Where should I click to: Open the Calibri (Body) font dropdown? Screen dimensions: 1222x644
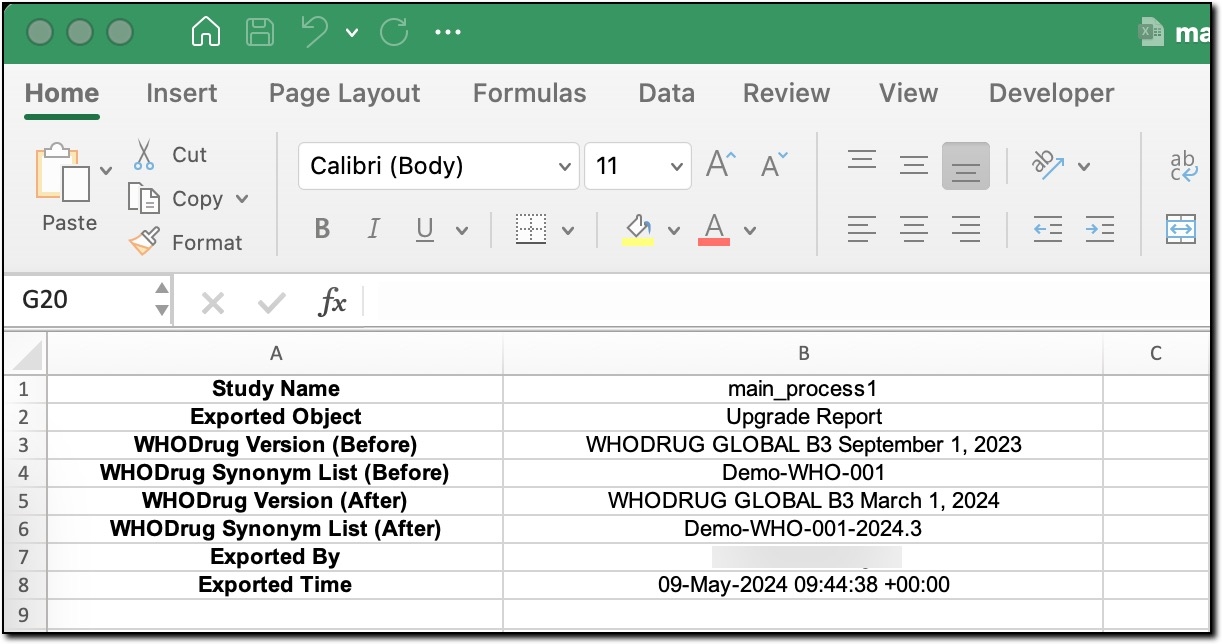coord(565,166)
